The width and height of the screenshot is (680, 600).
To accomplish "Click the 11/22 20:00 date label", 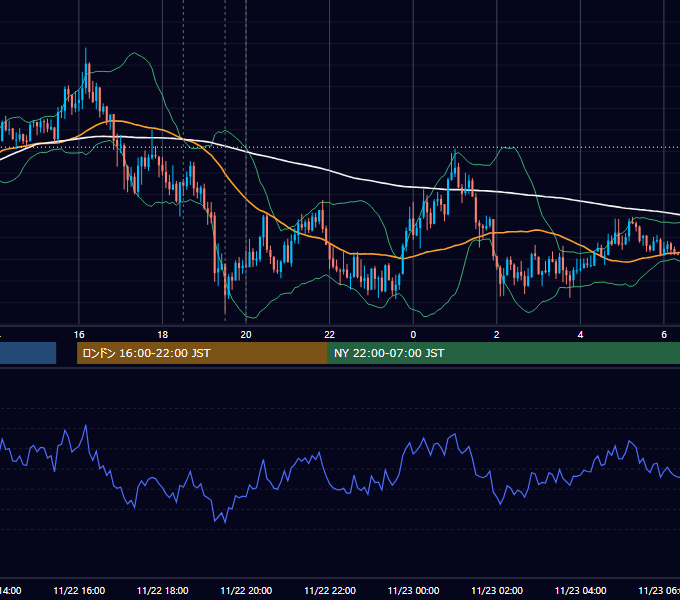I will tap(246, 590).
